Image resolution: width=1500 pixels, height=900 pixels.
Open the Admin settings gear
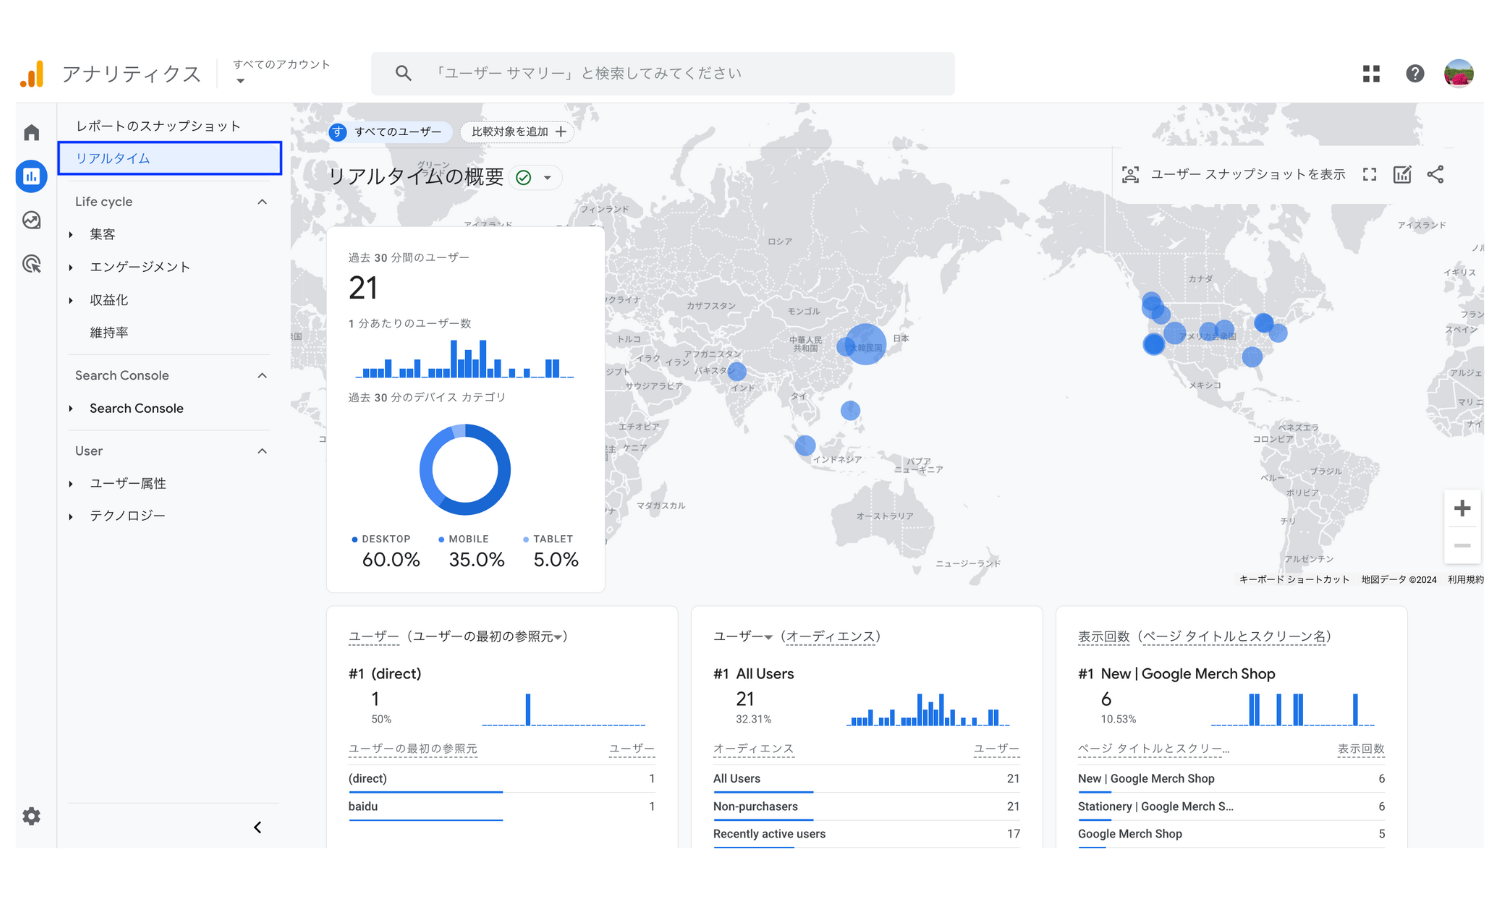pos(32,816)
